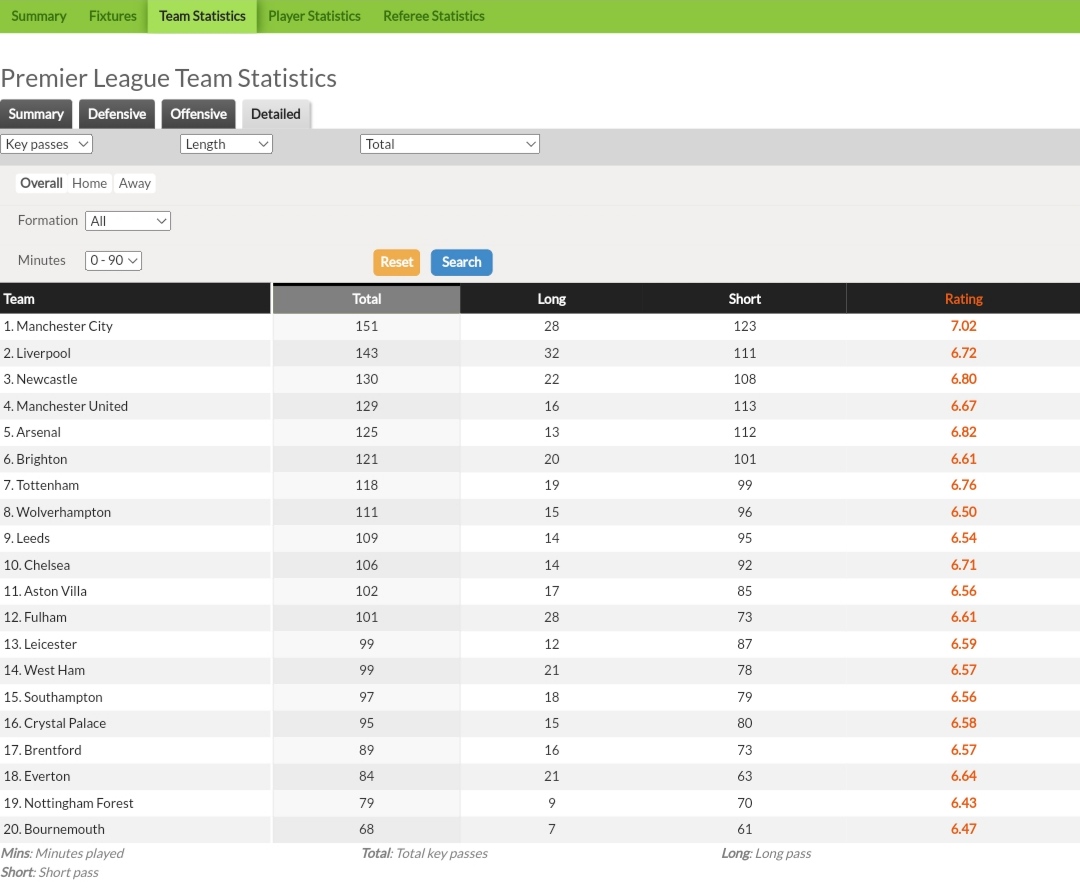Viewport: 1080px width, 893px height.
Task: Click the 'Mins: Minutes played' legend
Action: [x=62, y=854]
